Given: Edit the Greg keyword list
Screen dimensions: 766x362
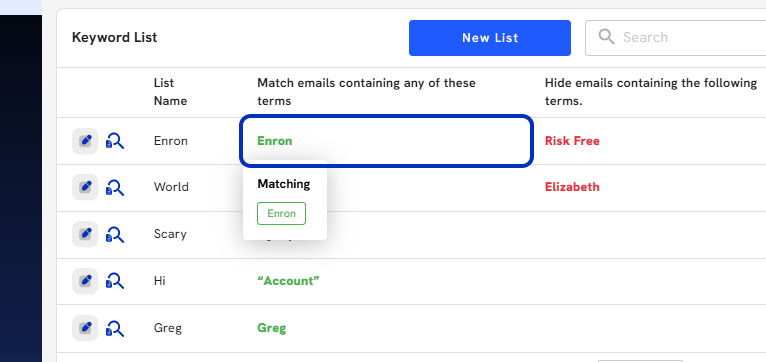Looking at the screenshot, I should (85, 328).
